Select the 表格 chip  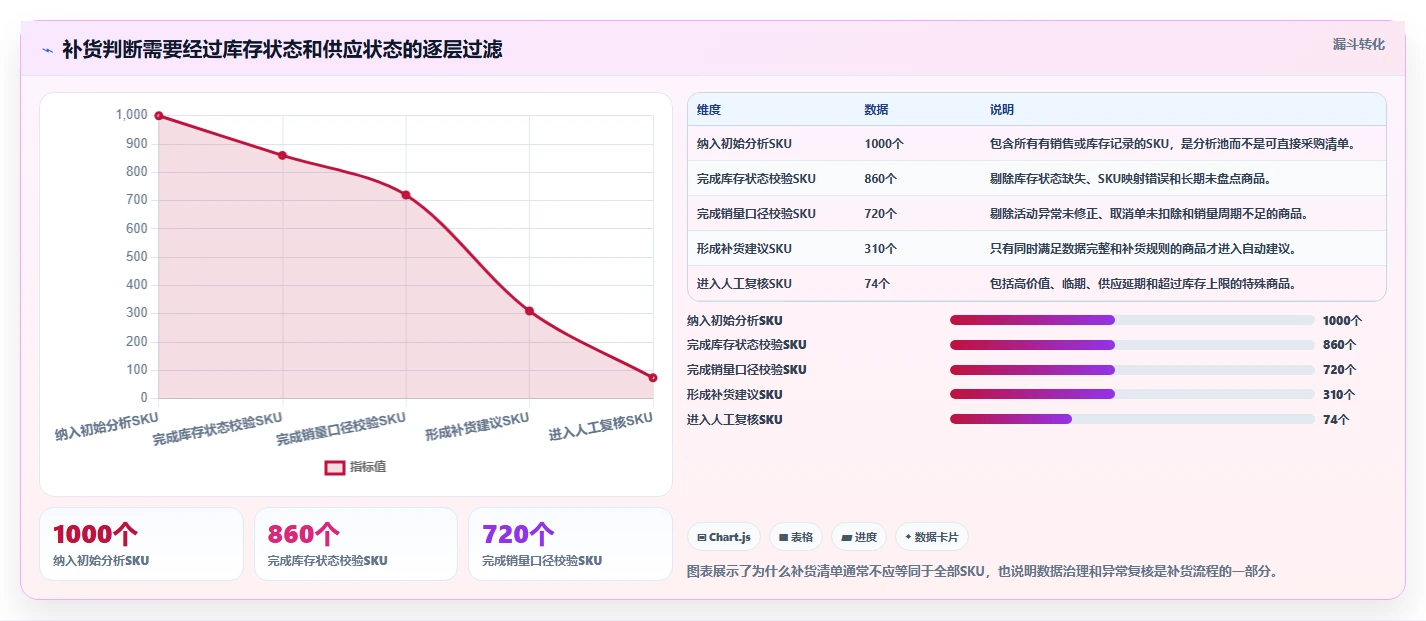coord(796,537)
